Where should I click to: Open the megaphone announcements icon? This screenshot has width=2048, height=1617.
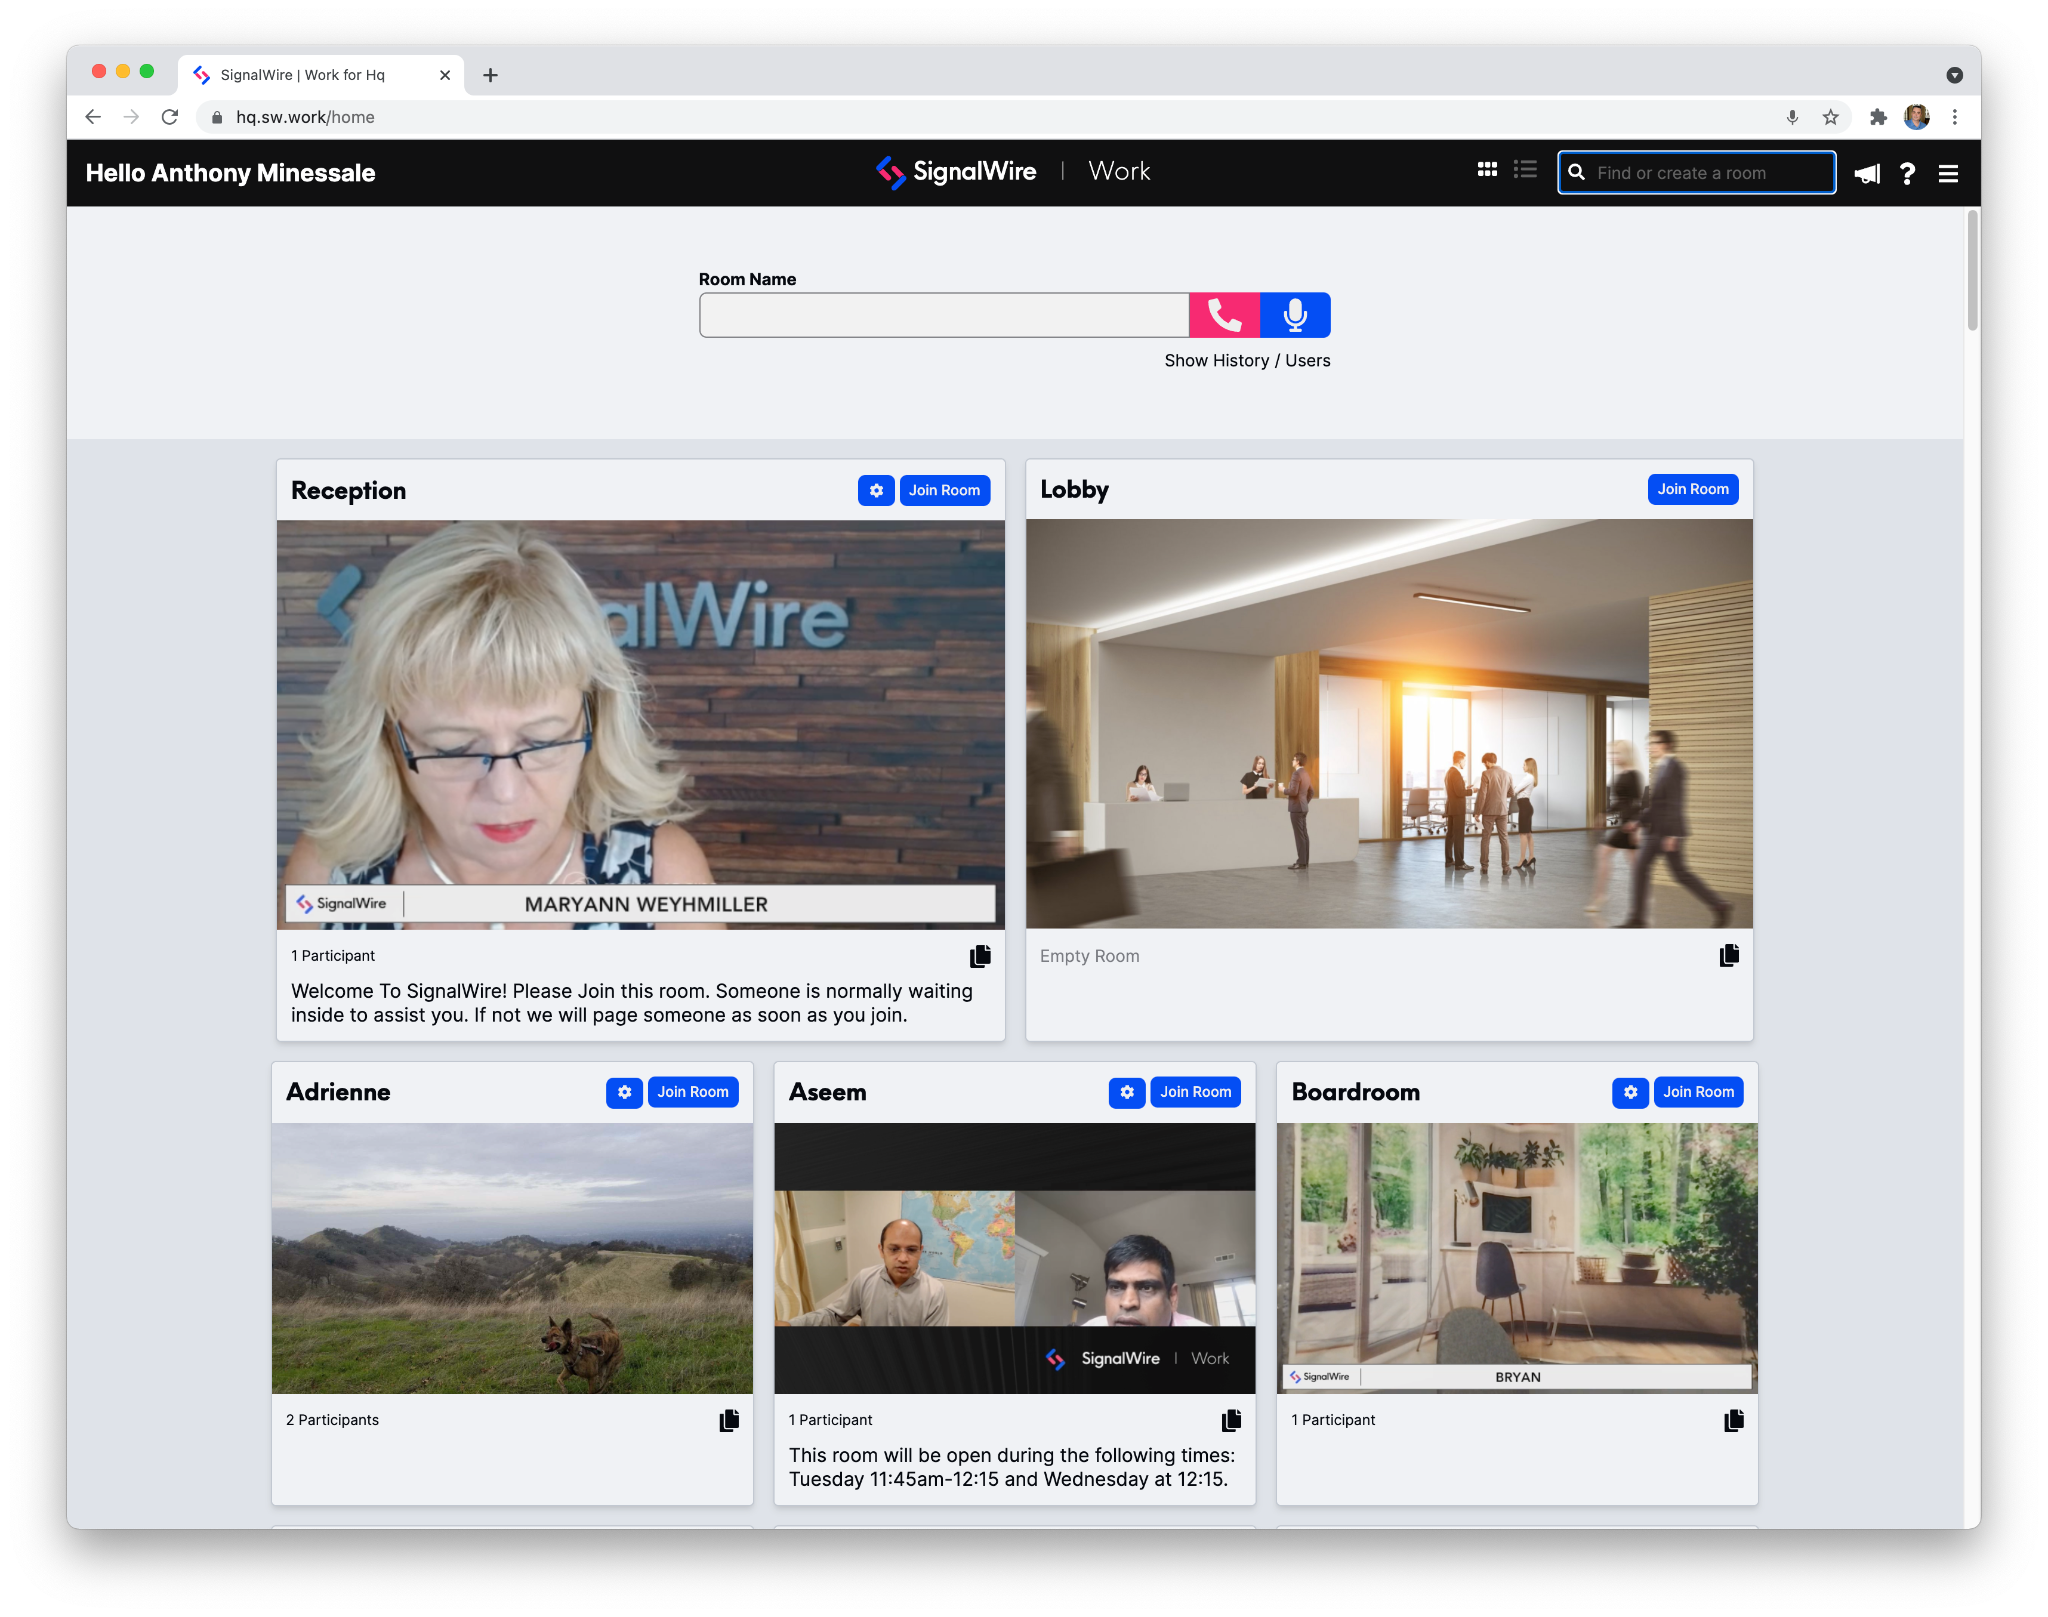pyautogui.click(x=1867, y=174)
